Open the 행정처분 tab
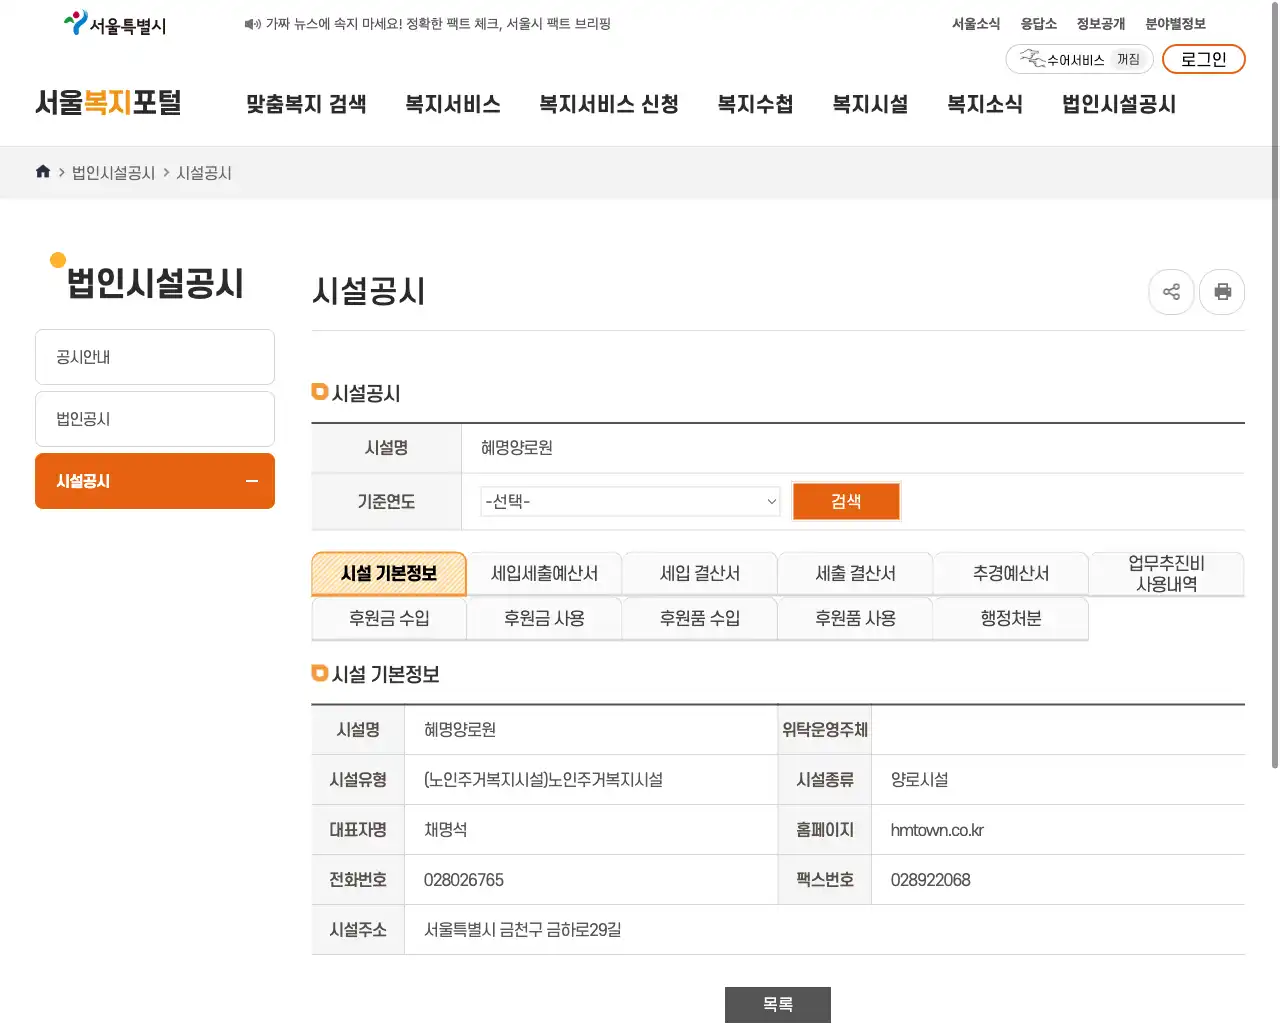This screenshot has height=1024, width=1280. [1011, 619]
